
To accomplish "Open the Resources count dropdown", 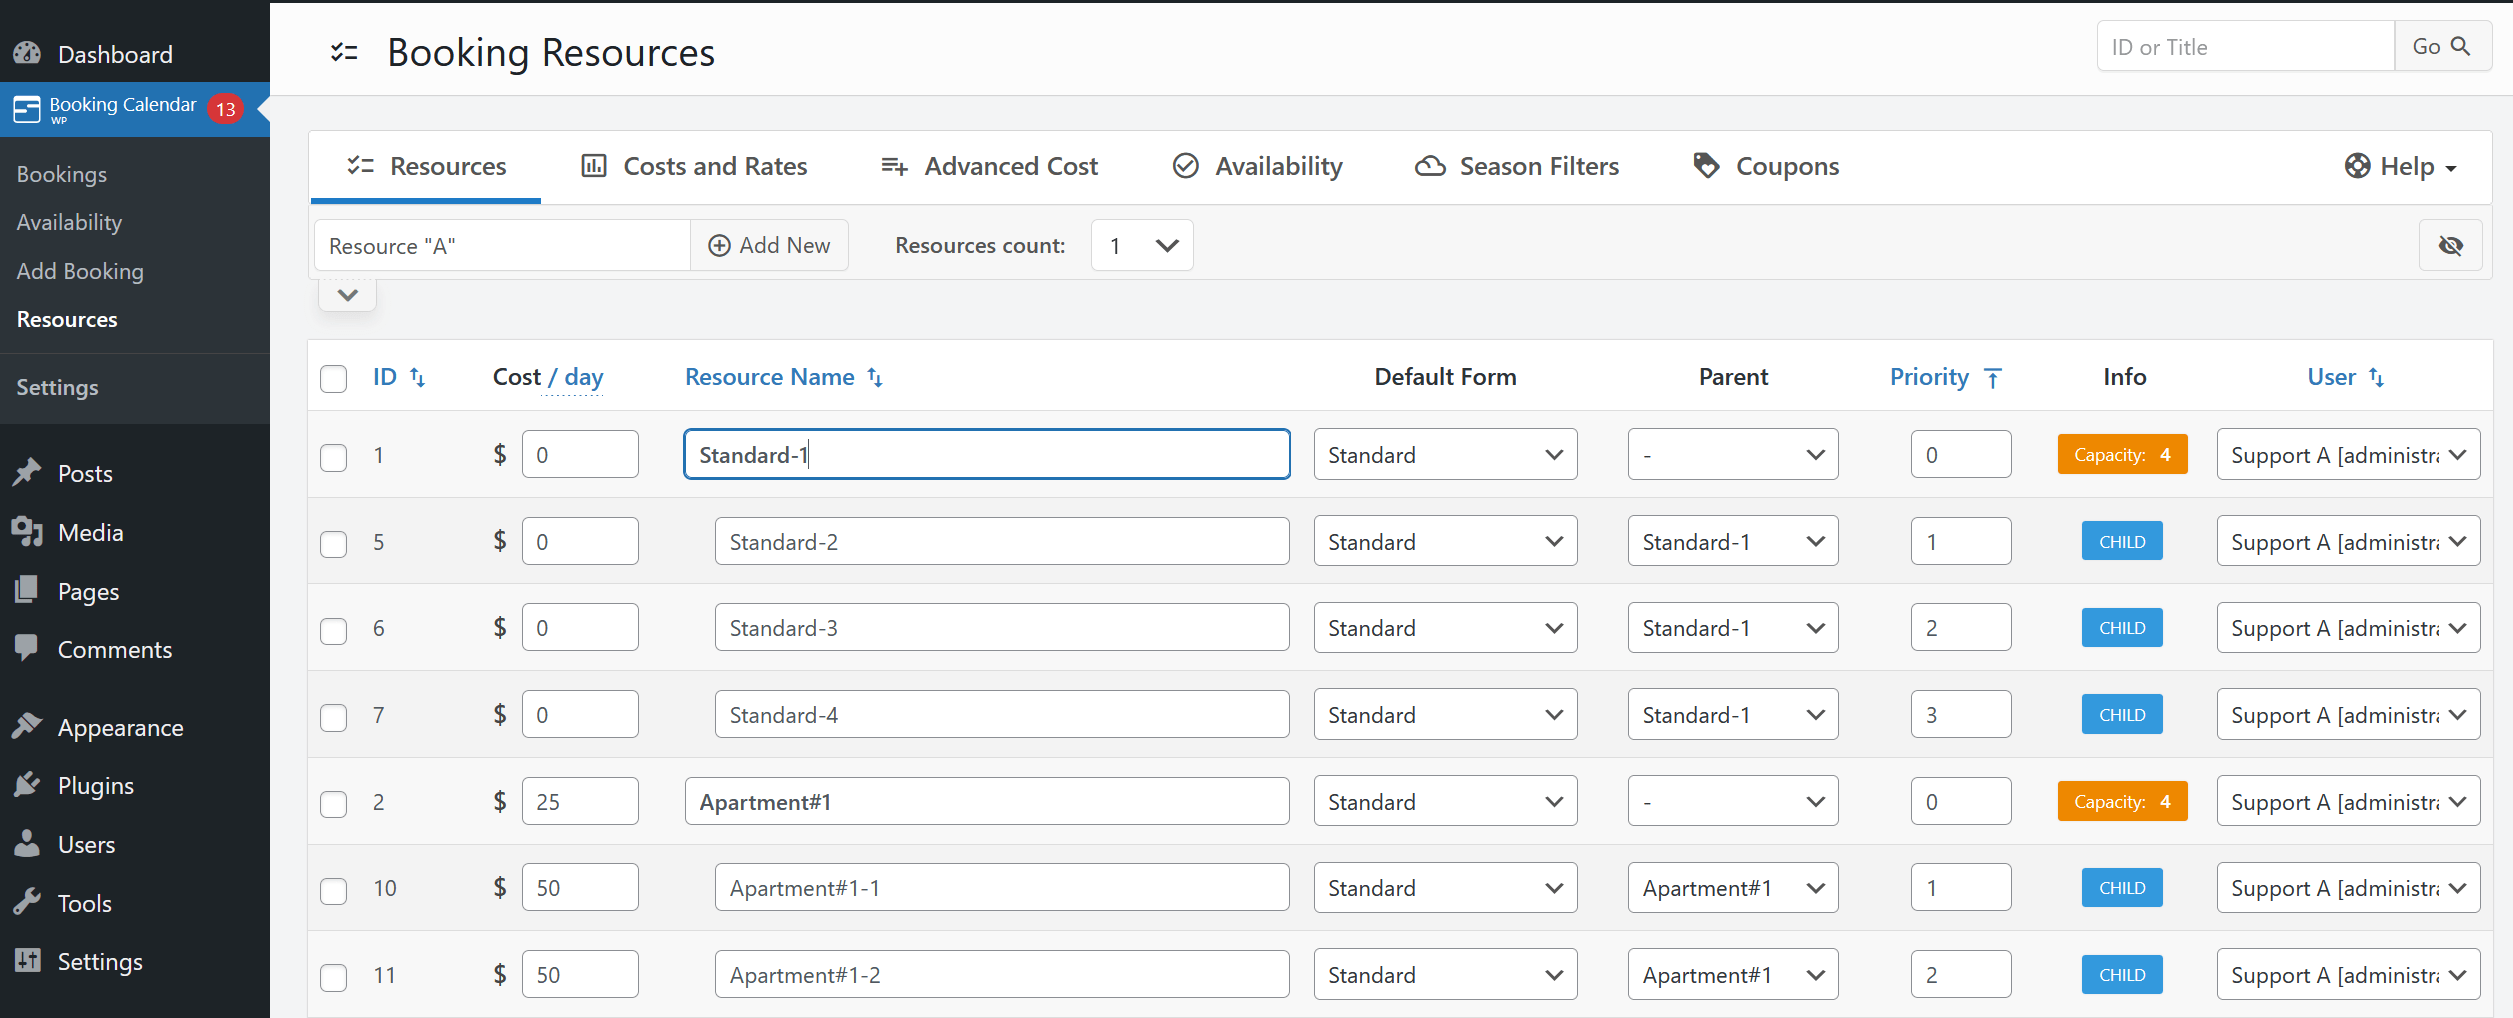I will (1142, 245).
